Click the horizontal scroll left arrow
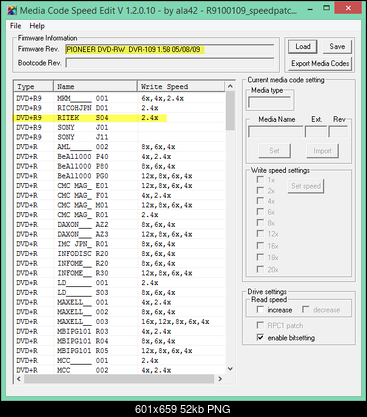This screenshot has height=417, width=367. tap(19, 379)
